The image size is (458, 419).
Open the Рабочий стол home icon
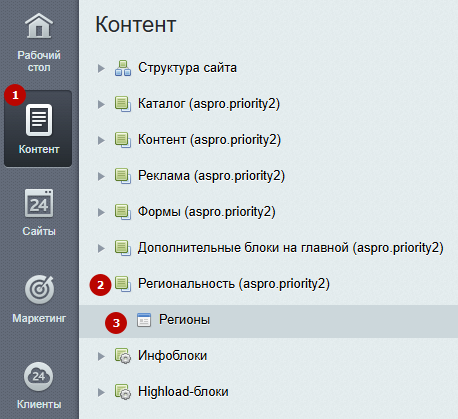[x=39, y=26]
